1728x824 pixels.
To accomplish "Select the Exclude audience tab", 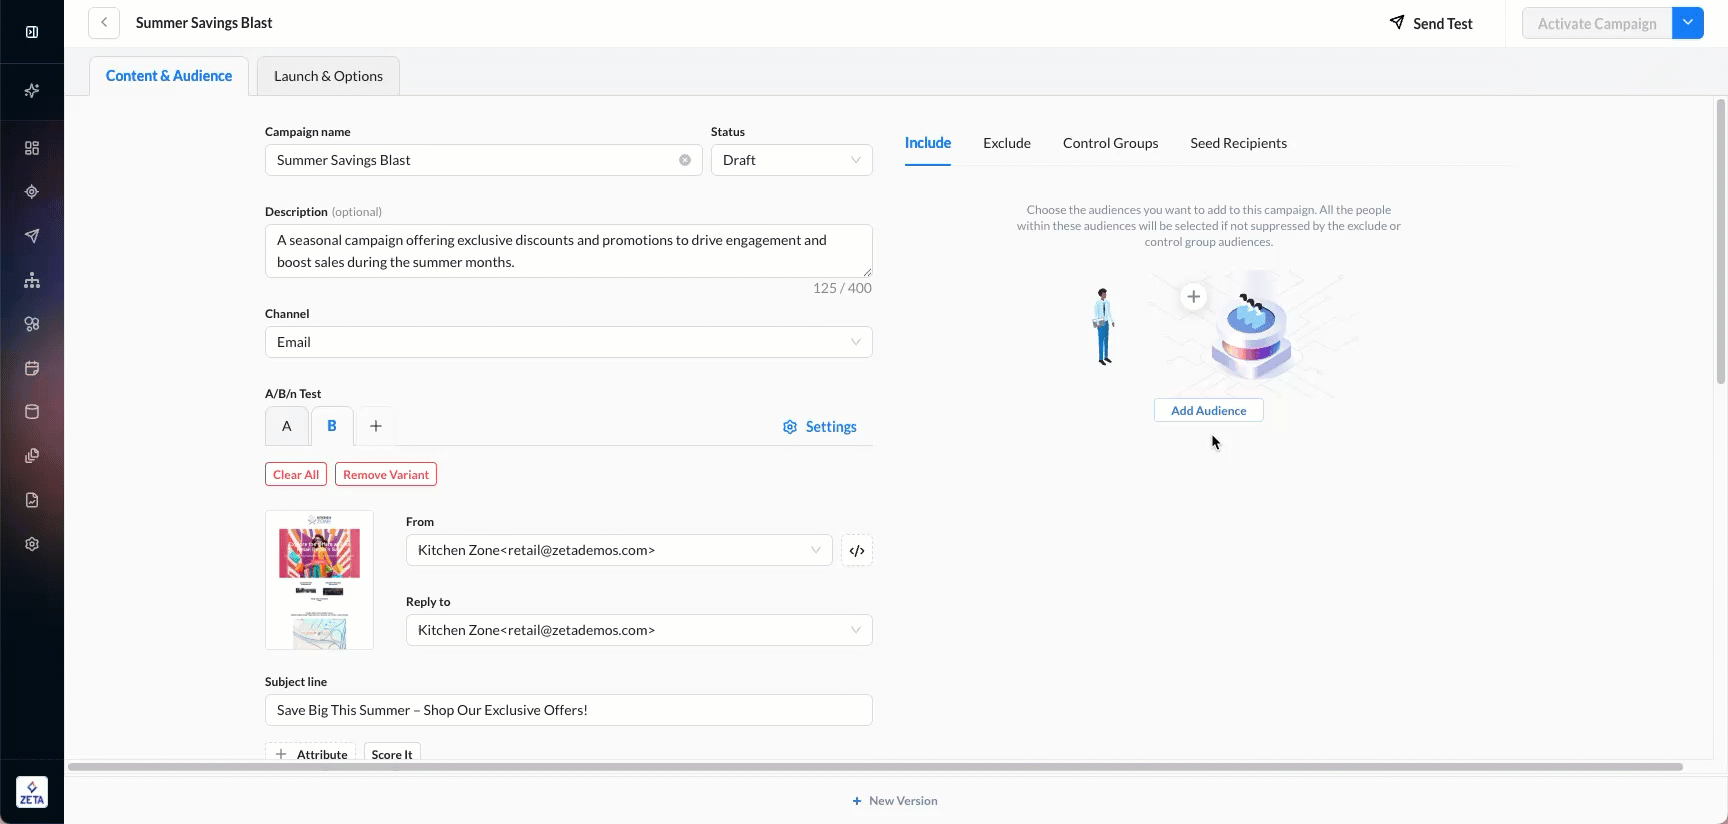I will pos(1006,143).
